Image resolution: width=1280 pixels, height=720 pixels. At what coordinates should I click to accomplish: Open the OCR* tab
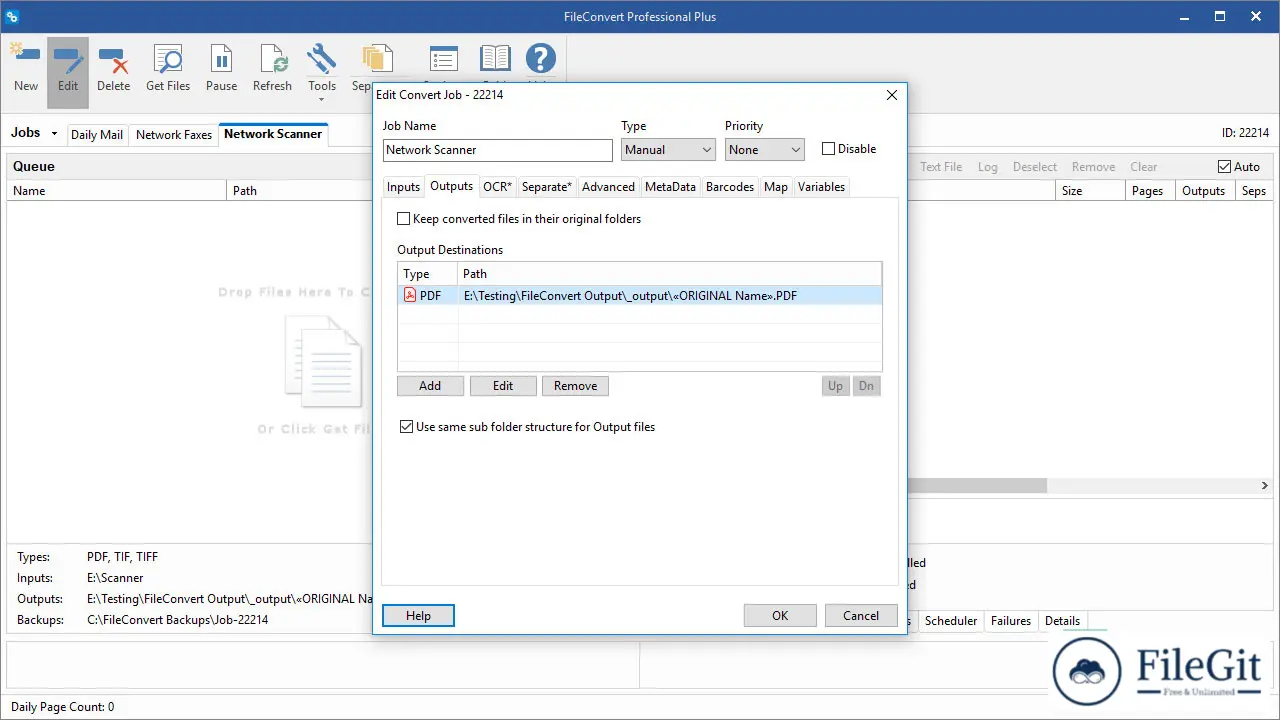[497, 187]
